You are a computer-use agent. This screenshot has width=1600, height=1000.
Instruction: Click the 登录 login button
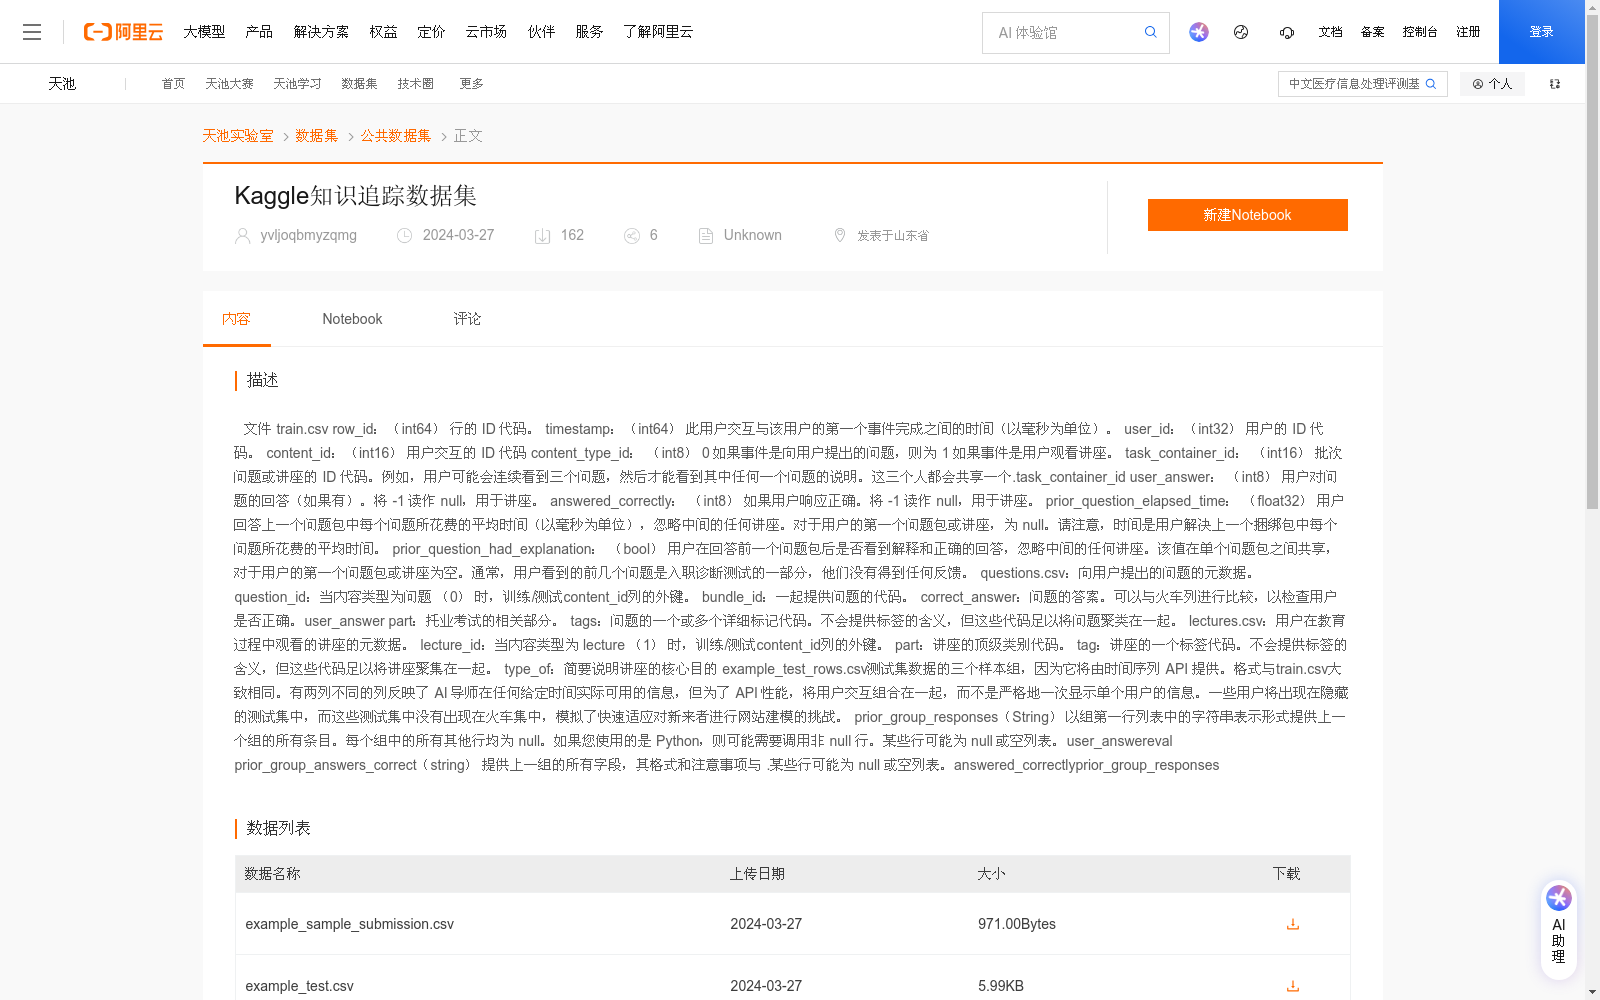click(1541, 32)
